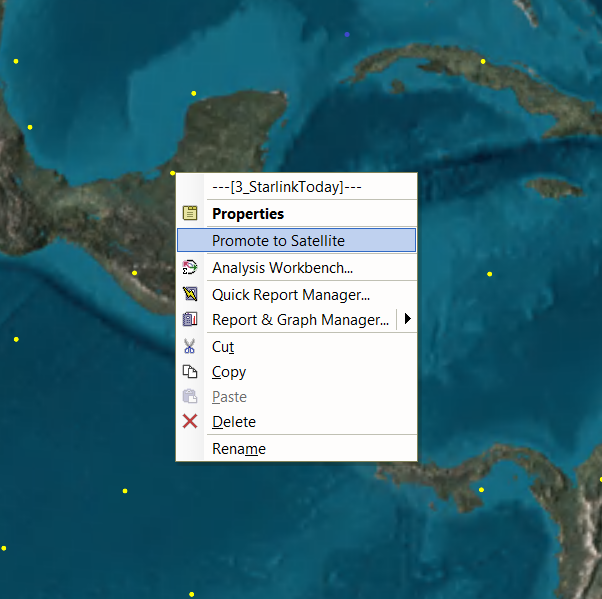Click the Quick Report Manager lightning icon
This screenshot has height=599, width=602.
(190, 294)
